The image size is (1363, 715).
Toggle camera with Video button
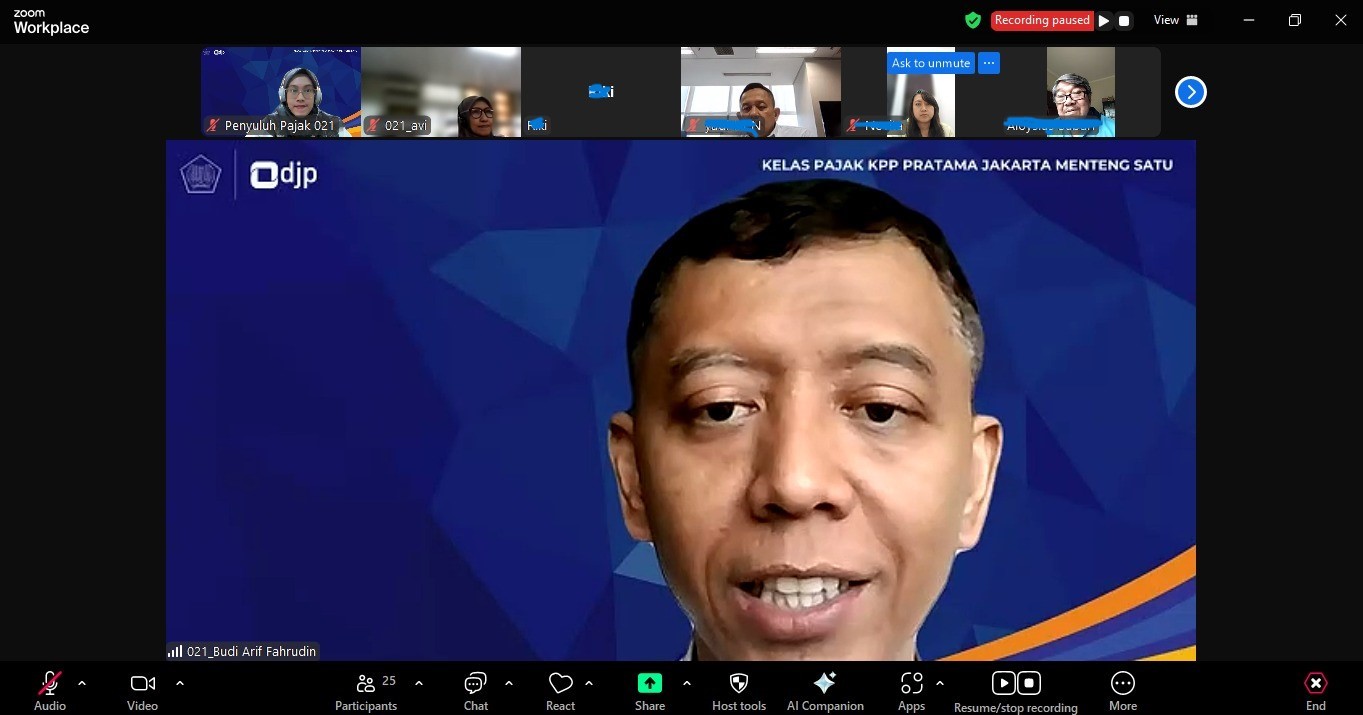[x=142, y=684]
